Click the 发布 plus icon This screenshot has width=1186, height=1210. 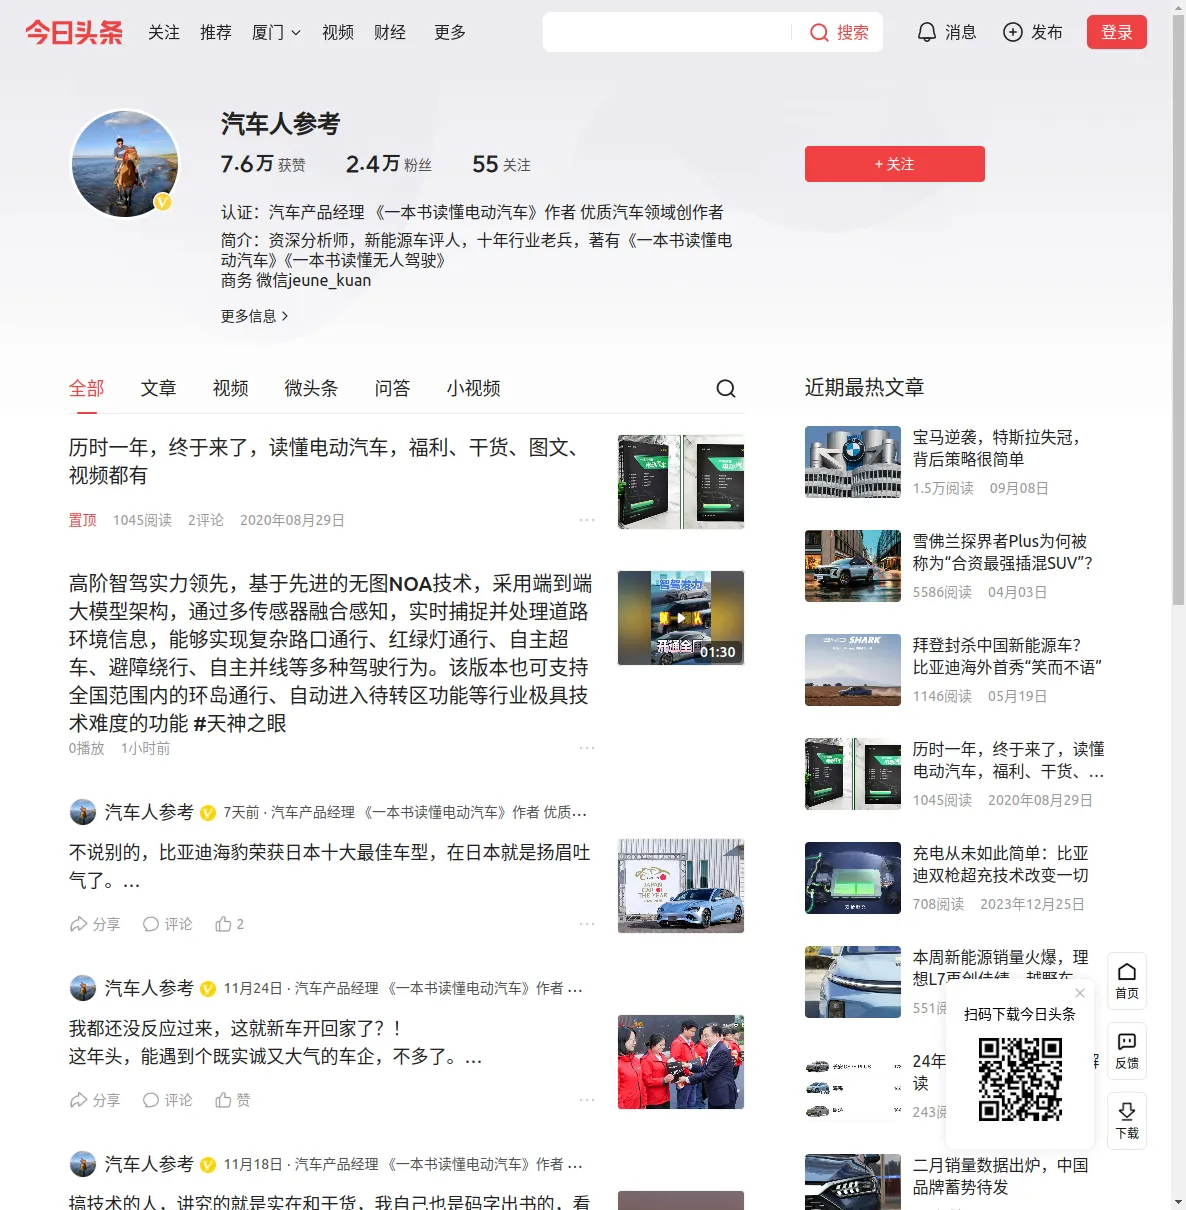1013,32
